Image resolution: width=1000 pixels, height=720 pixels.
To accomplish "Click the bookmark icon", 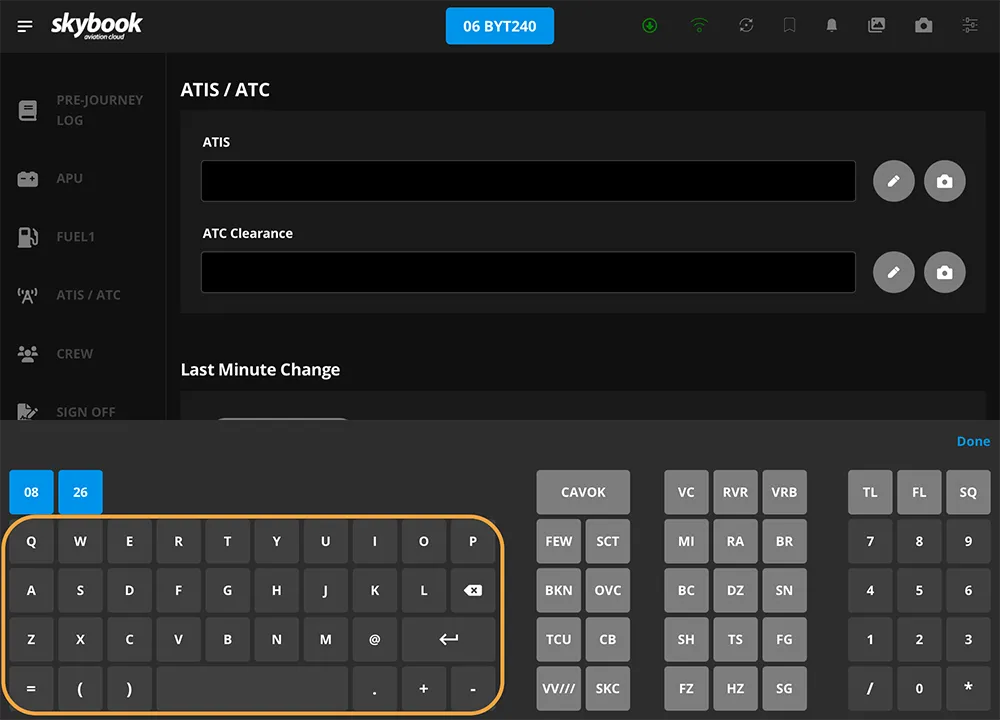I will pyautogui.click(x=790, y=26).
